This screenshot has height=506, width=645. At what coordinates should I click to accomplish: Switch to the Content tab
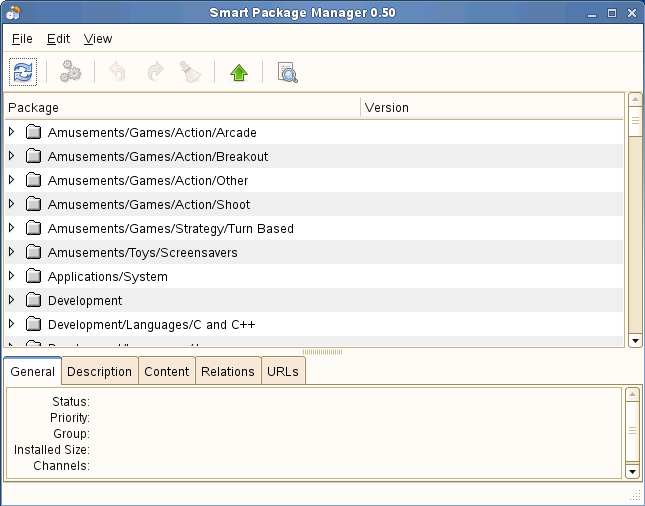click(167, 371)
